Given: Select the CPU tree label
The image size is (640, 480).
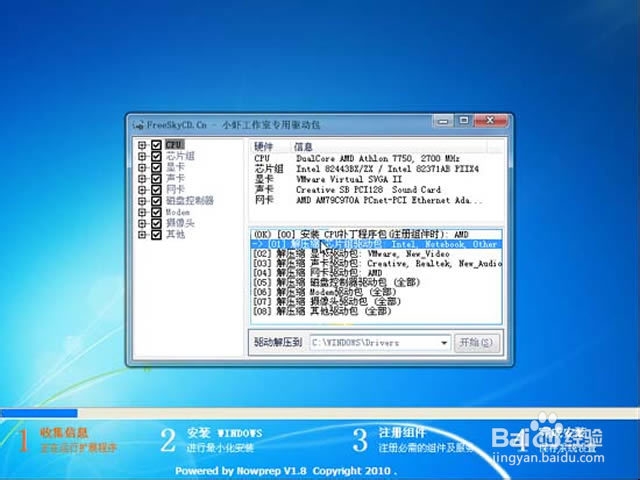Looking at the screenshot, I should point(175,145).
